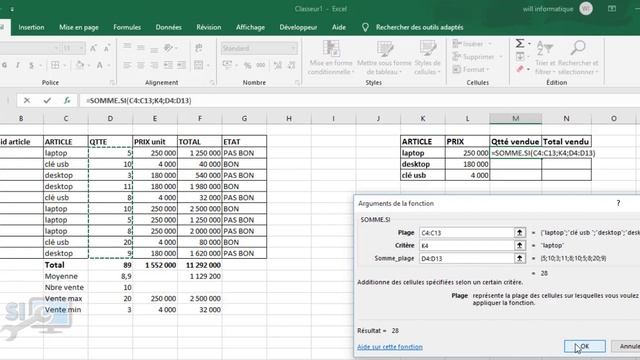Click the OK button in dialog
The image size is (640, 360).
[x=584, y=346]
